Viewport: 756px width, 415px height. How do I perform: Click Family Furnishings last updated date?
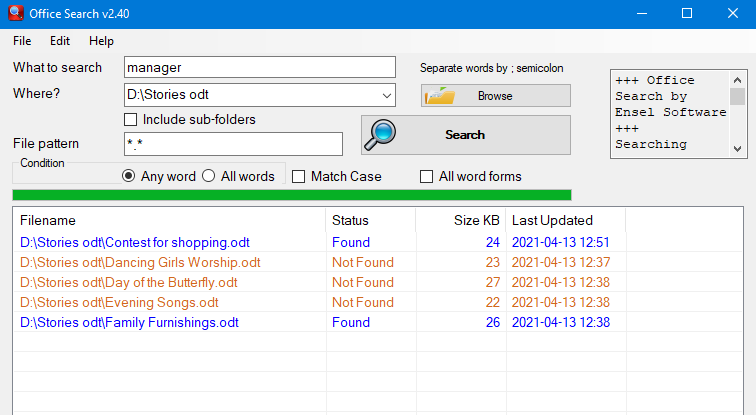click(x=561, y=322)
